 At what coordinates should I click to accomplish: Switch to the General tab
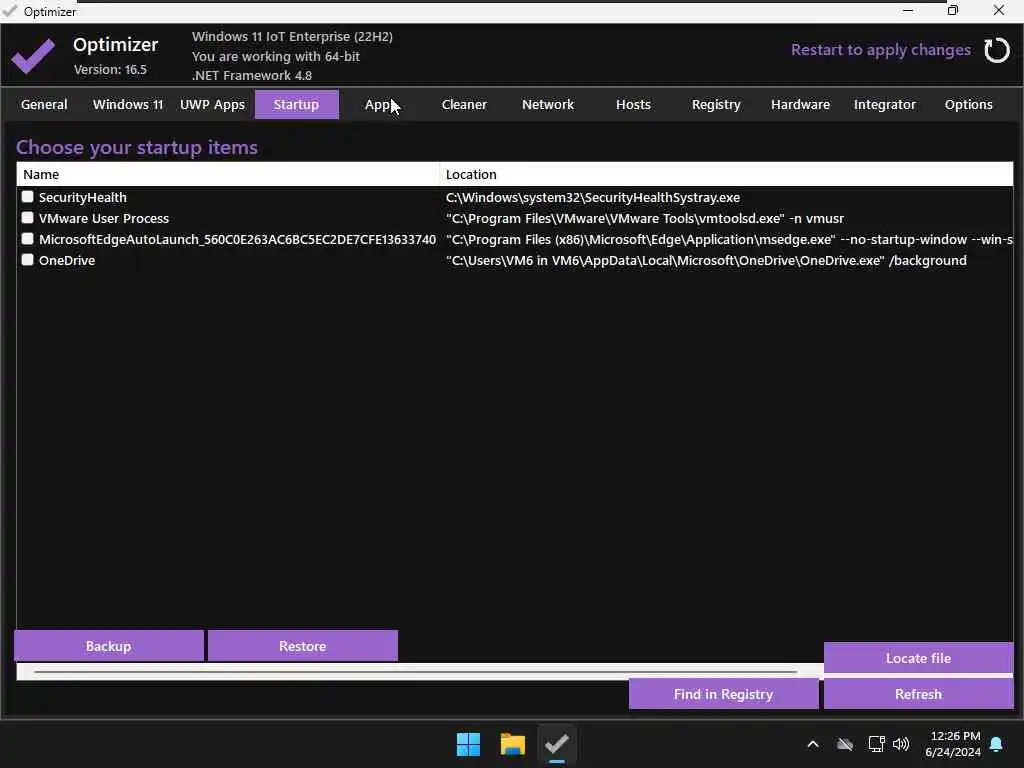(44, 104)
